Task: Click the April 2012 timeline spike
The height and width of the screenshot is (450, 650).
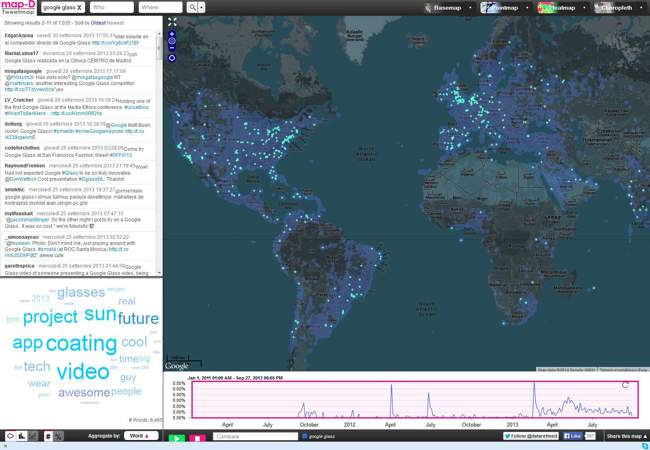Action: pyautogui.click(x=391, y=400)
